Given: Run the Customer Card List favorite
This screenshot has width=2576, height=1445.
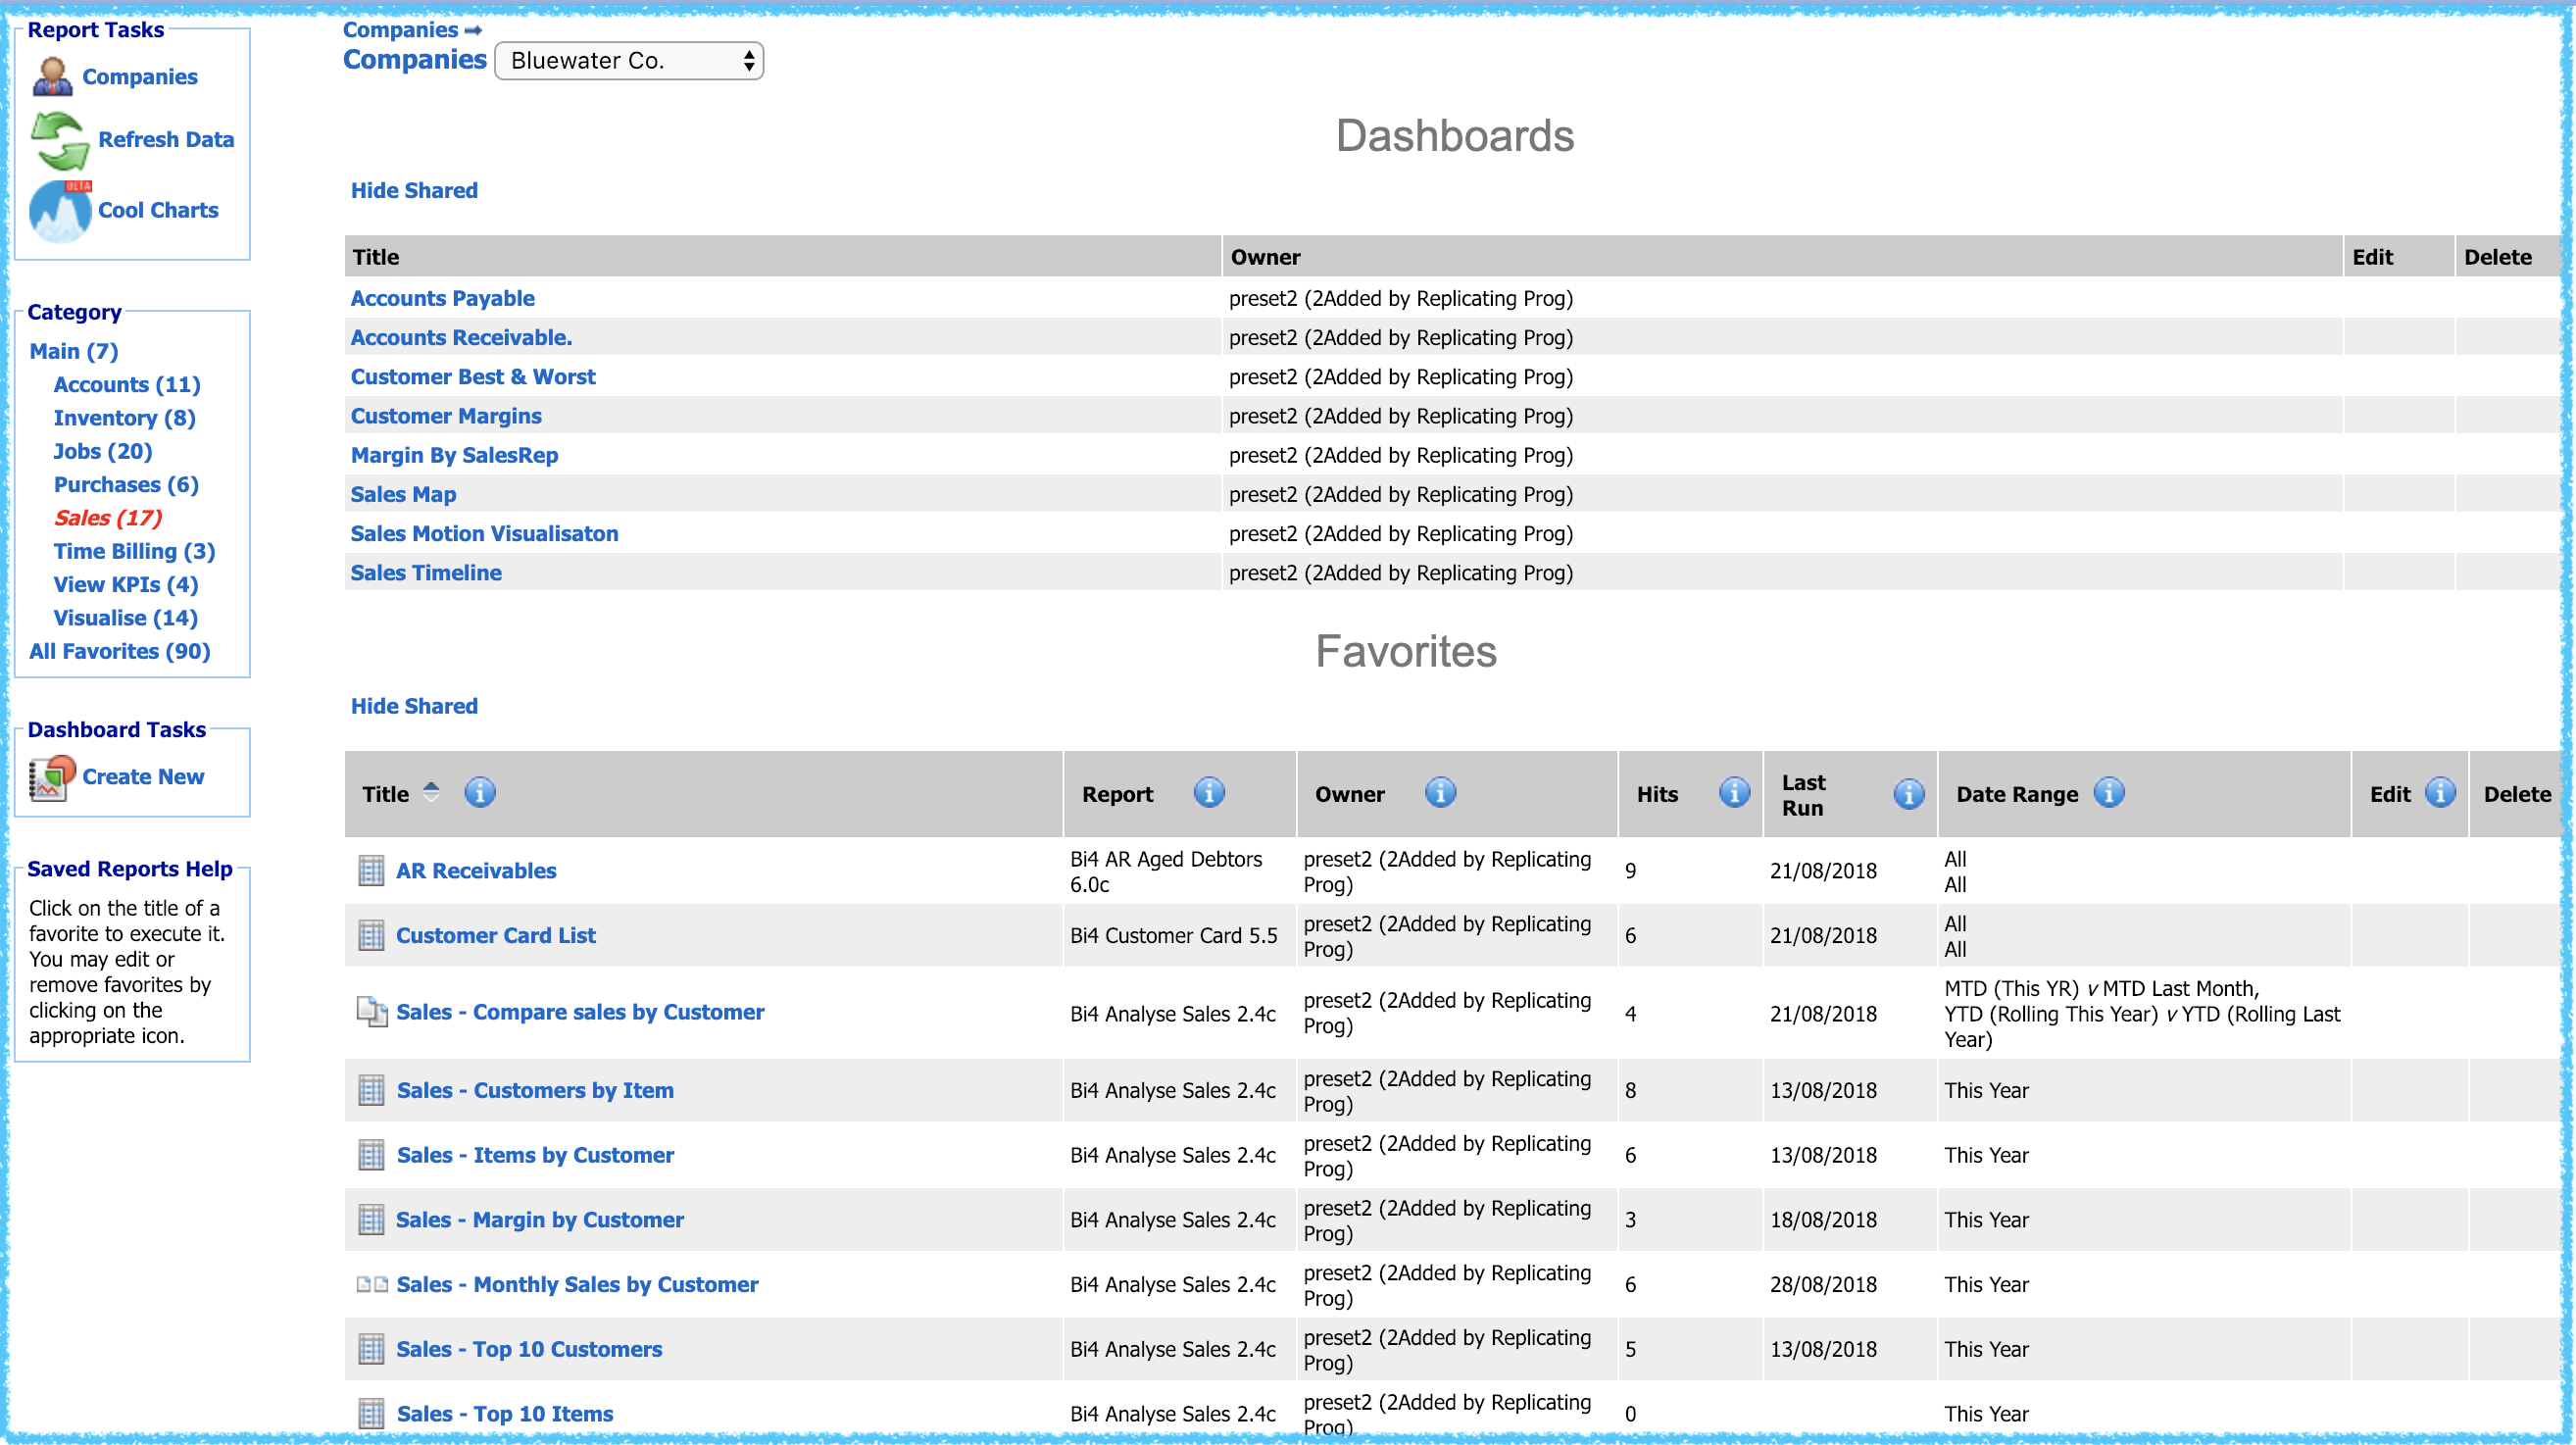Looking at the screenshot, I should point(496,936).
